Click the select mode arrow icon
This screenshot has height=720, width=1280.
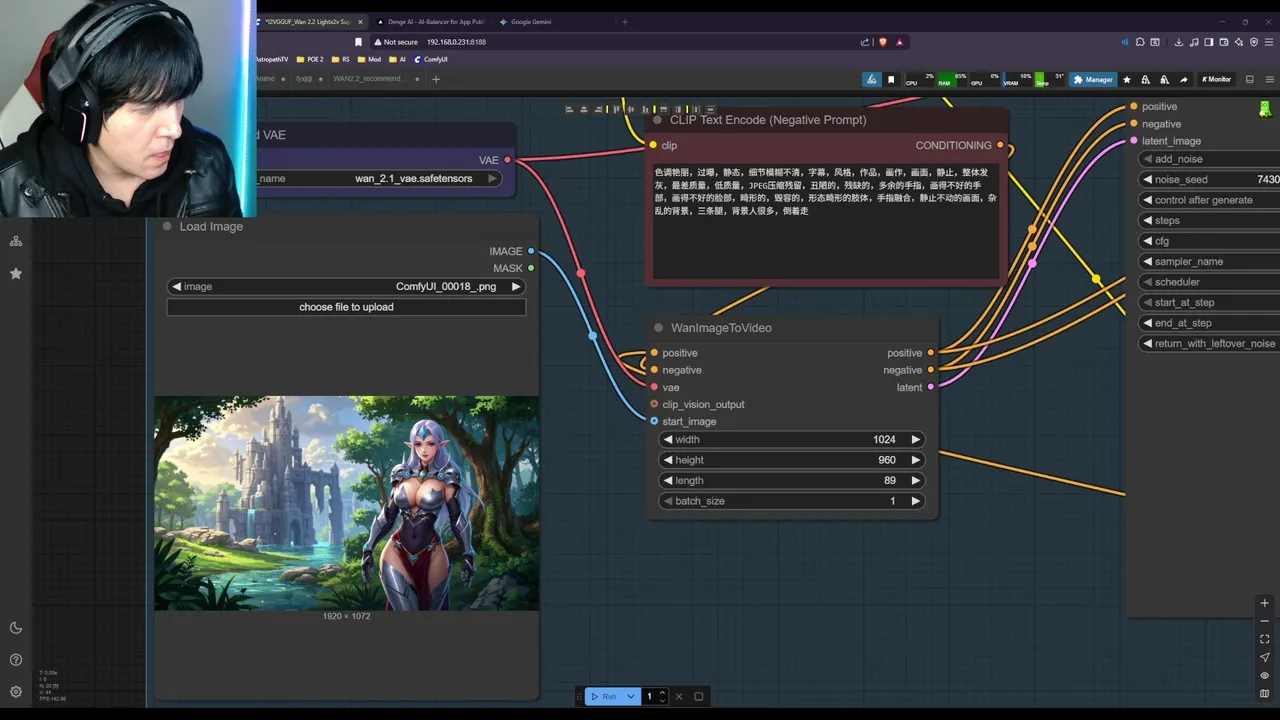pyautogui.click(x=1264, y=657)
